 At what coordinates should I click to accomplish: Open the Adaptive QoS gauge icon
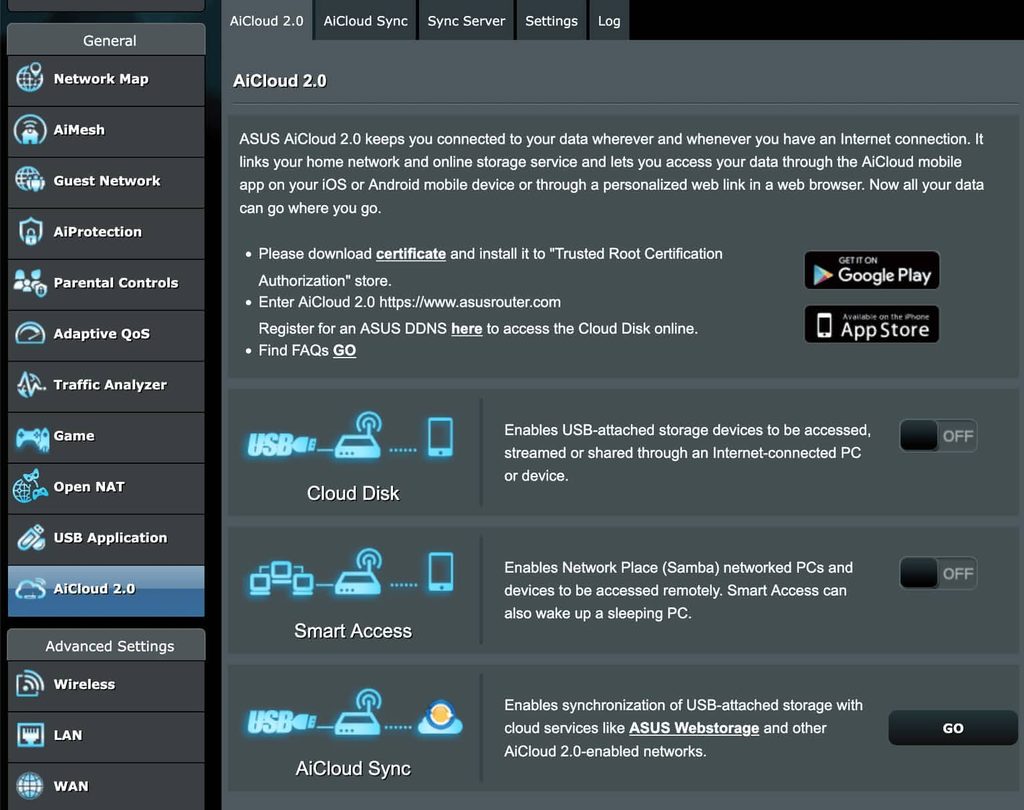click(30, 333)
